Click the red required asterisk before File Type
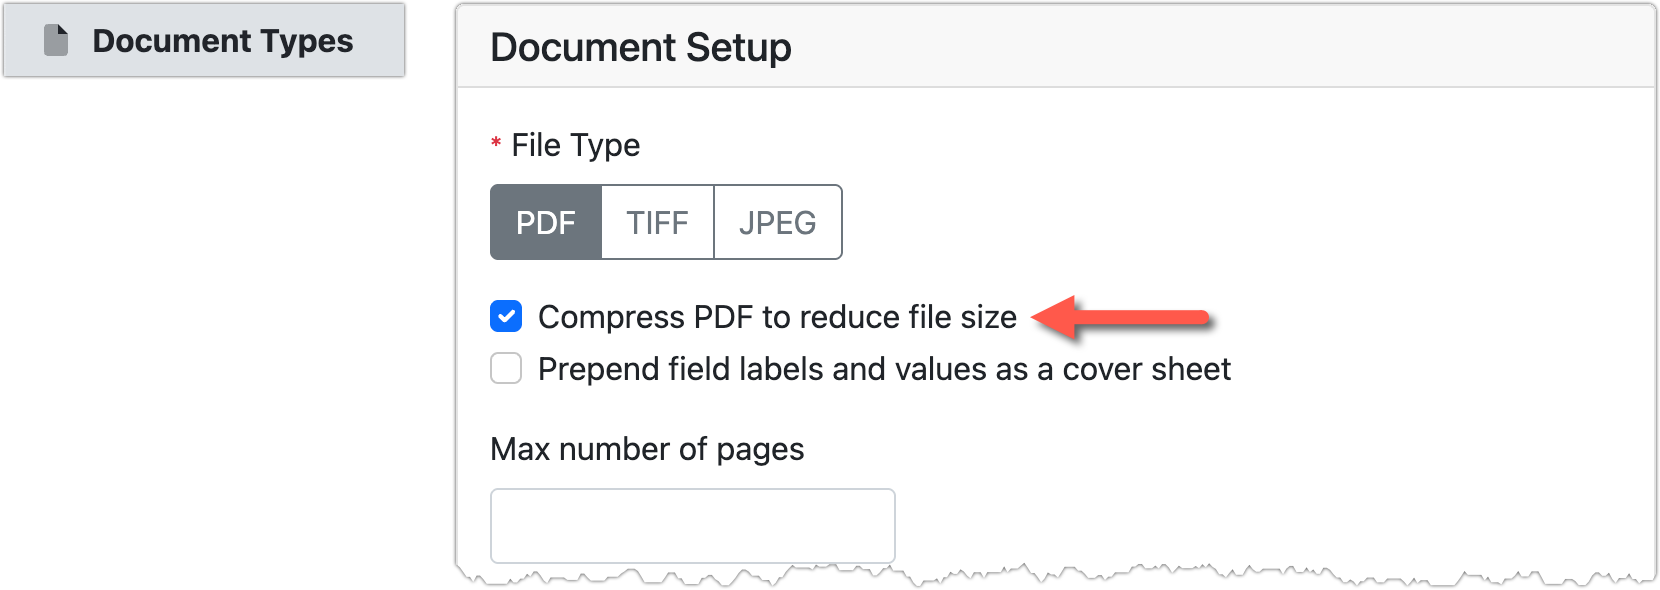 pos(495,144)
